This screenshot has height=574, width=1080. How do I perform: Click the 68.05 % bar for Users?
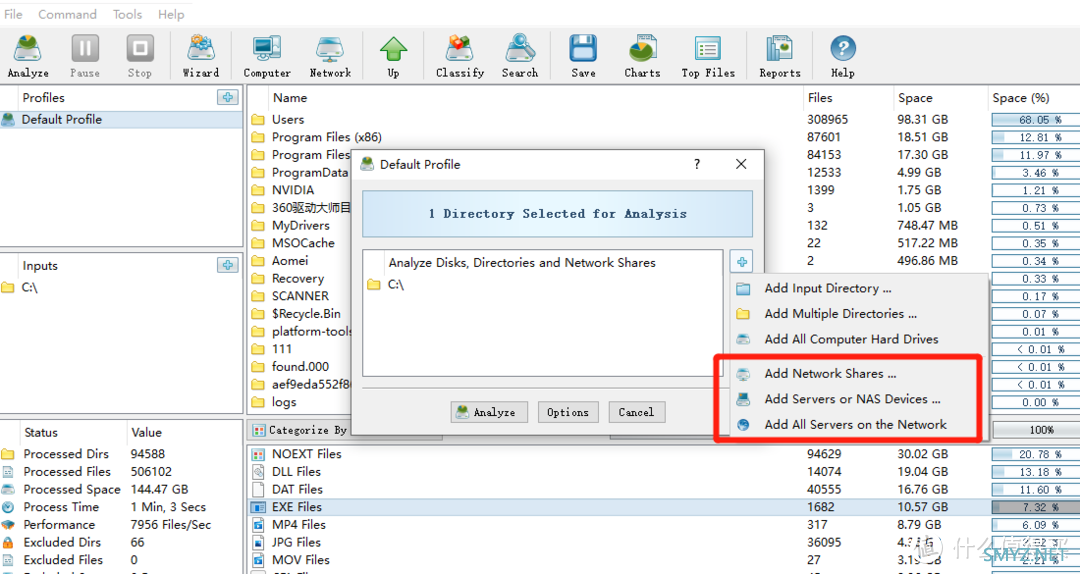(x=1037, y=119)
